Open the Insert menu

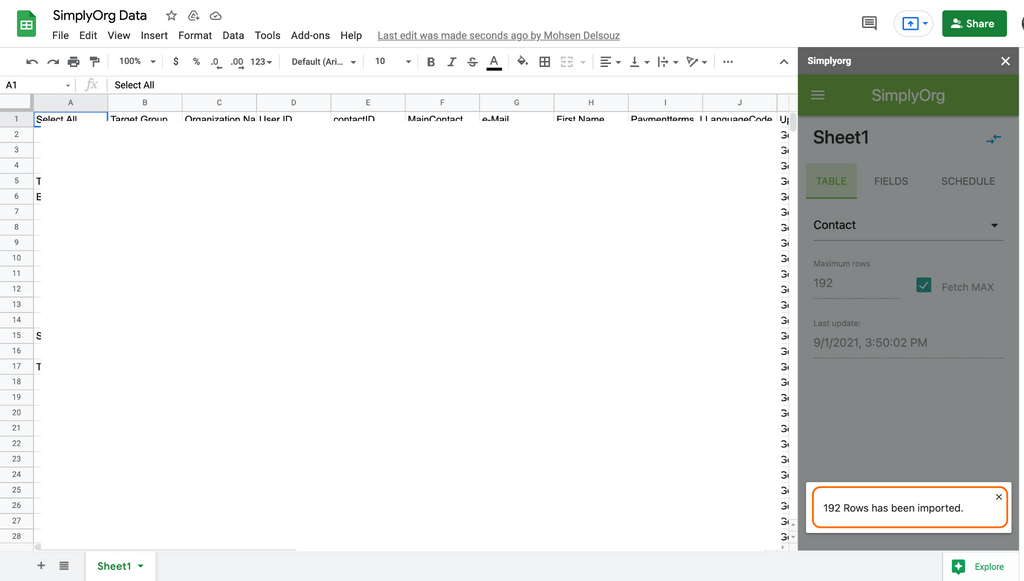pos(154,35)
